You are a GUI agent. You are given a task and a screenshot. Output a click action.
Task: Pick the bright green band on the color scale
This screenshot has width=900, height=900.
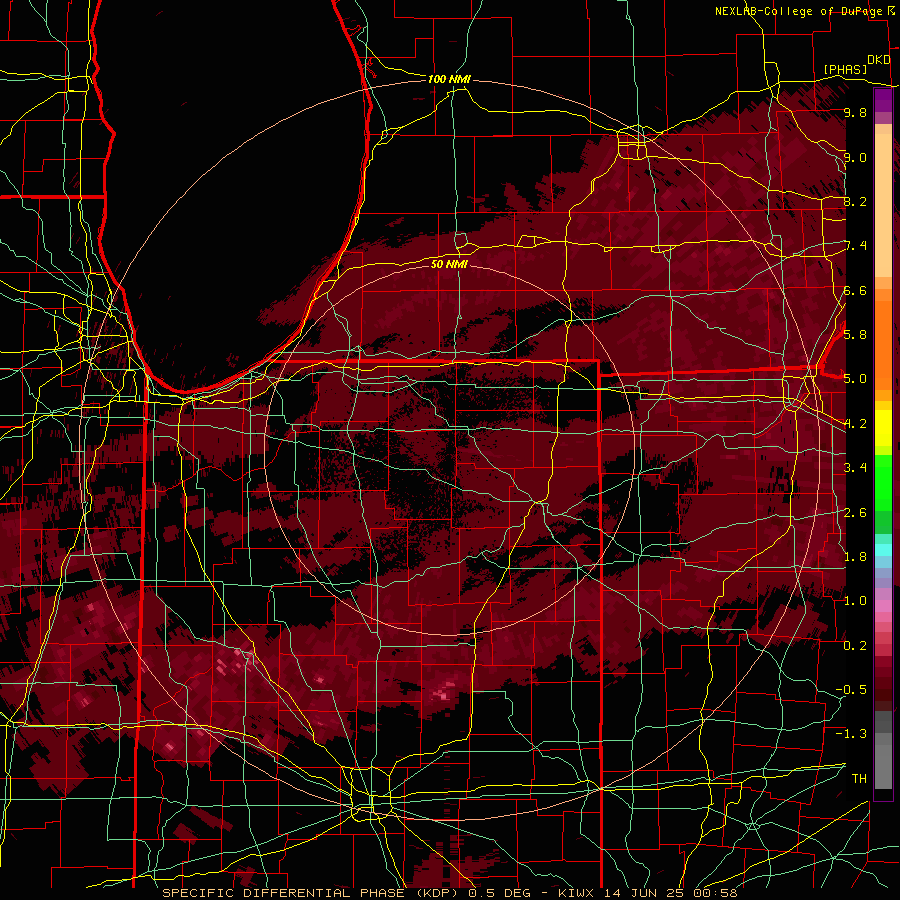point(883,485)
